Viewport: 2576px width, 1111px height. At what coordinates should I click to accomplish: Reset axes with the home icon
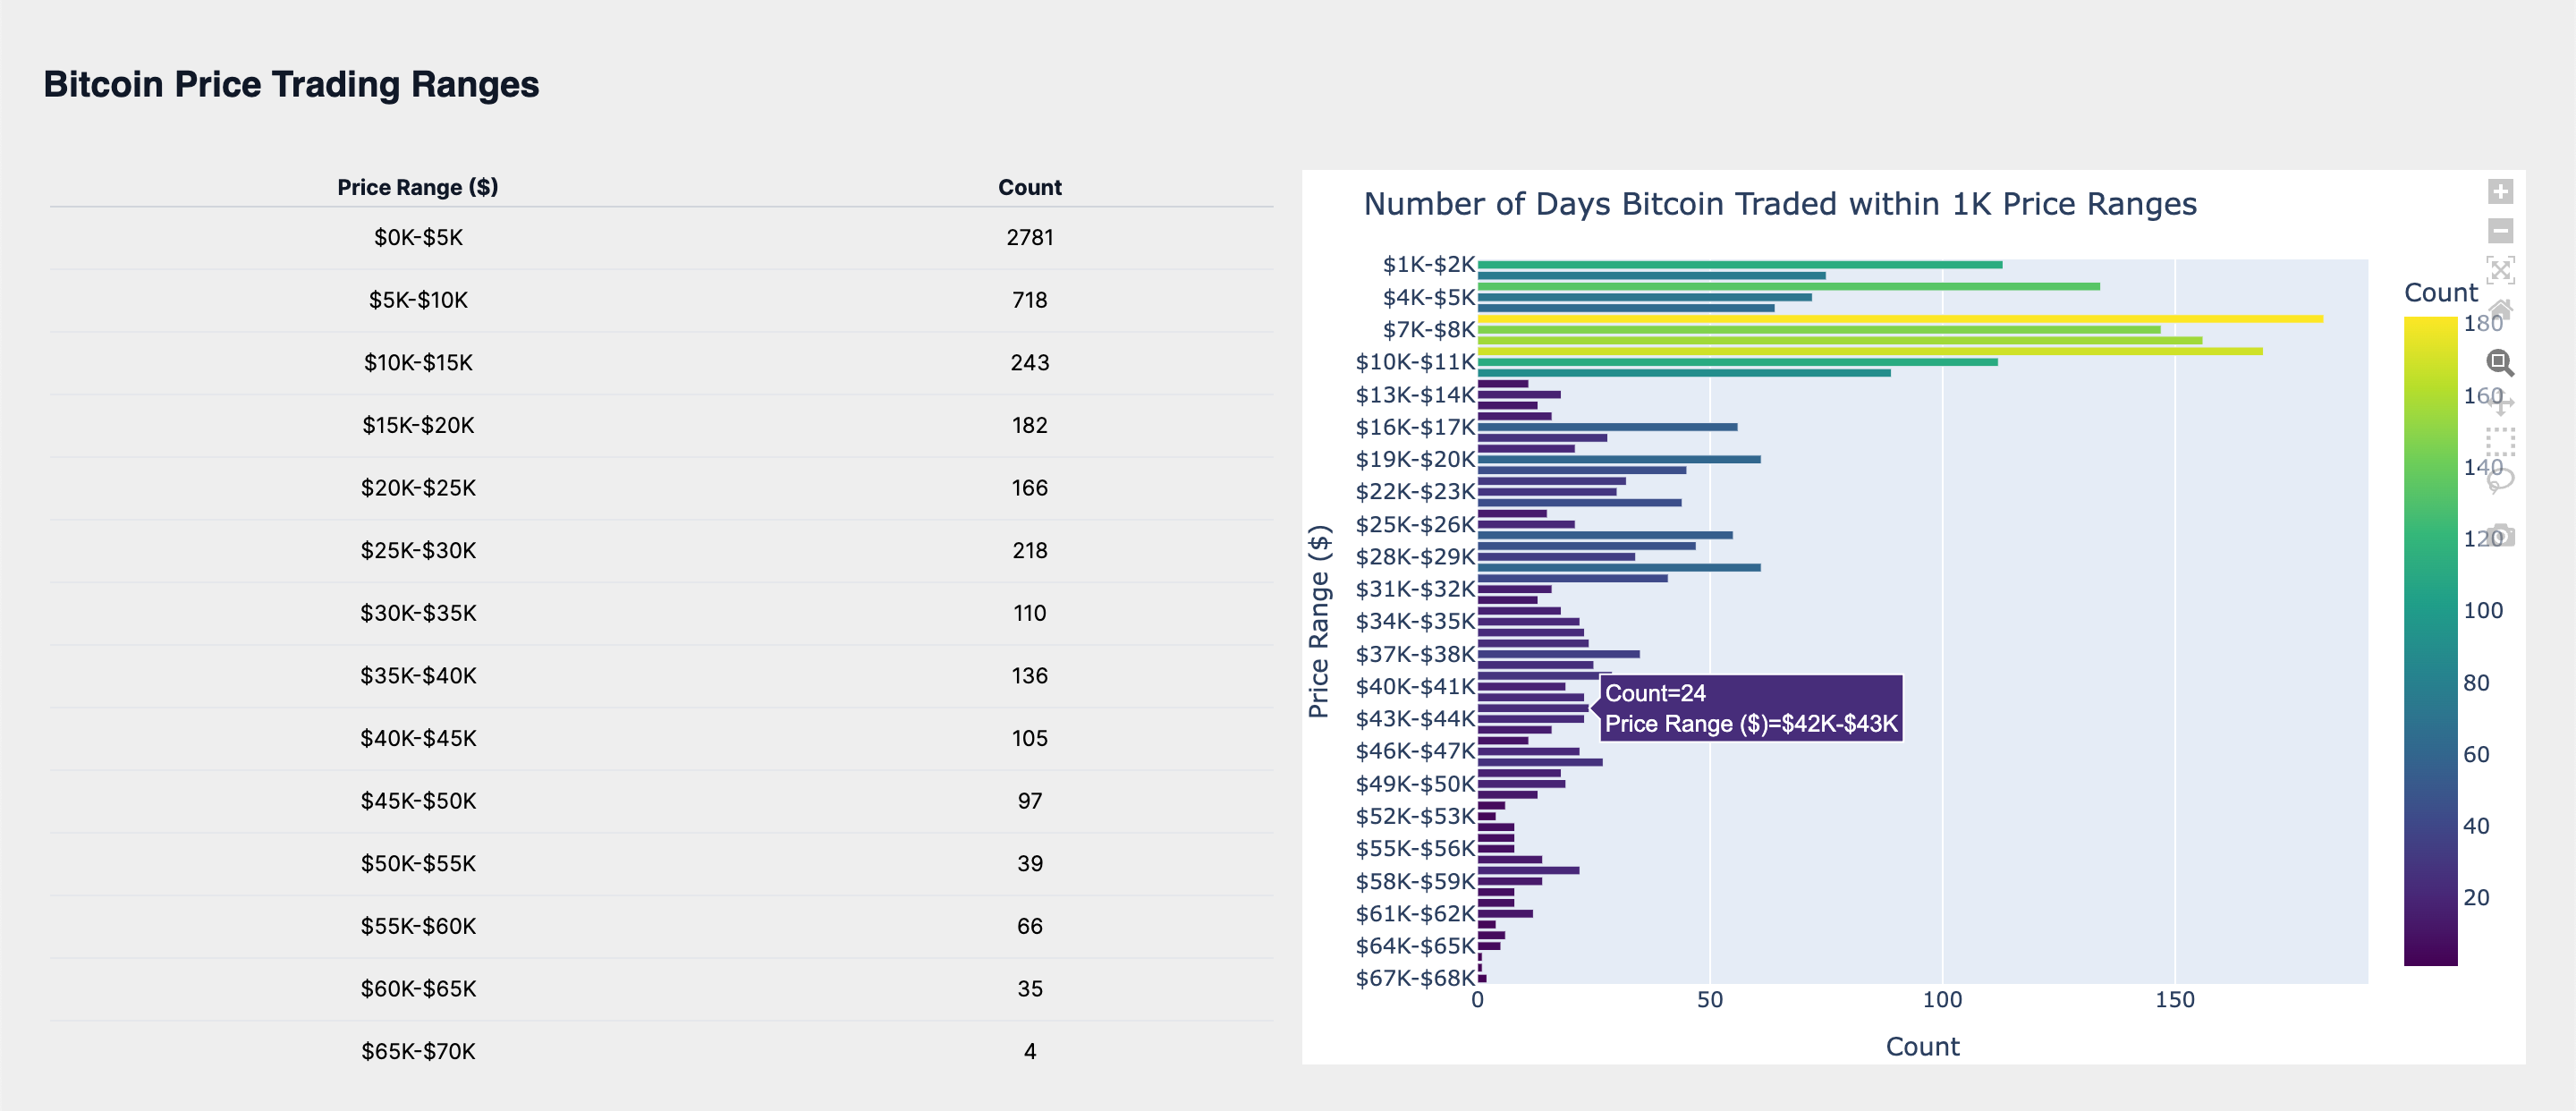(x=2500, y=309)
